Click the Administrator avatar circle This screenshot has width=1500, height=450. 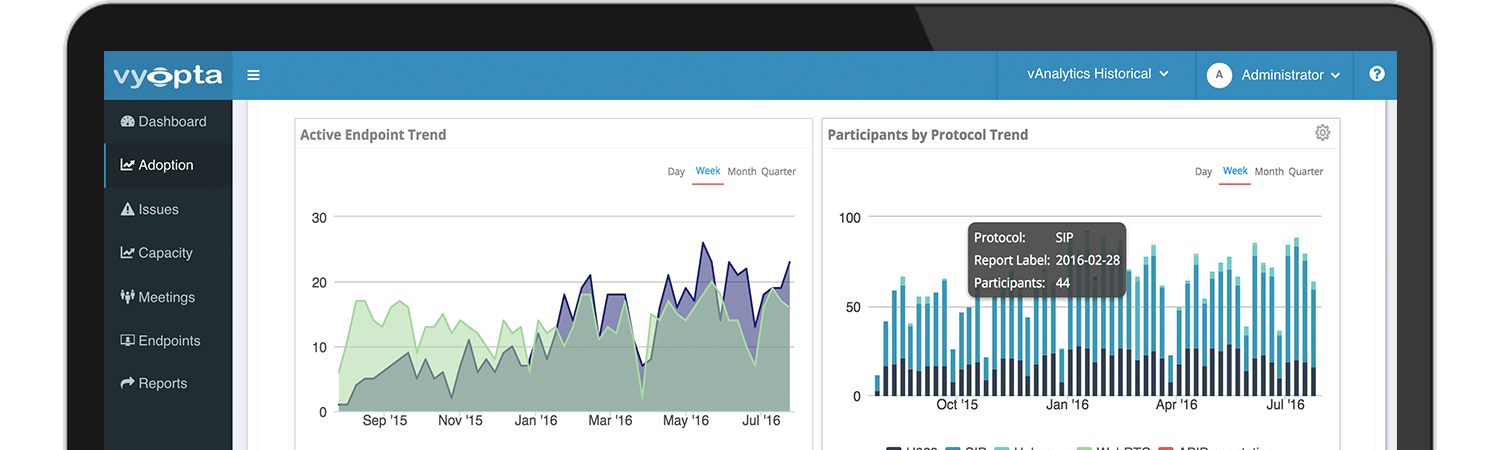pos(1219,75)
